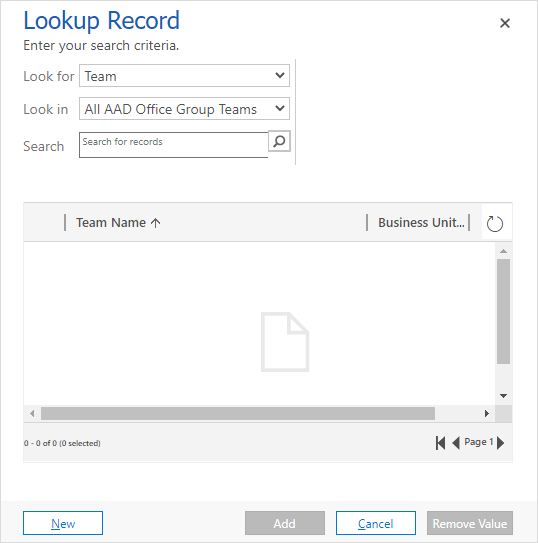This screenshot has height=543, width=538.
Task: Click the Cancel button
Action: tap(376, 523)
